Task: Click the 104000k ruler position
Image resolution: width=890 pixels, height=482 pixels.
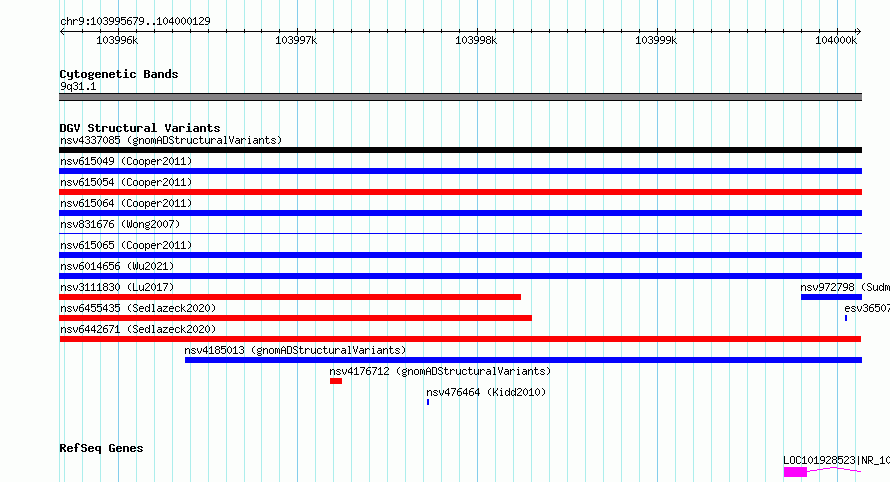Action: click(x=836, y=40)
